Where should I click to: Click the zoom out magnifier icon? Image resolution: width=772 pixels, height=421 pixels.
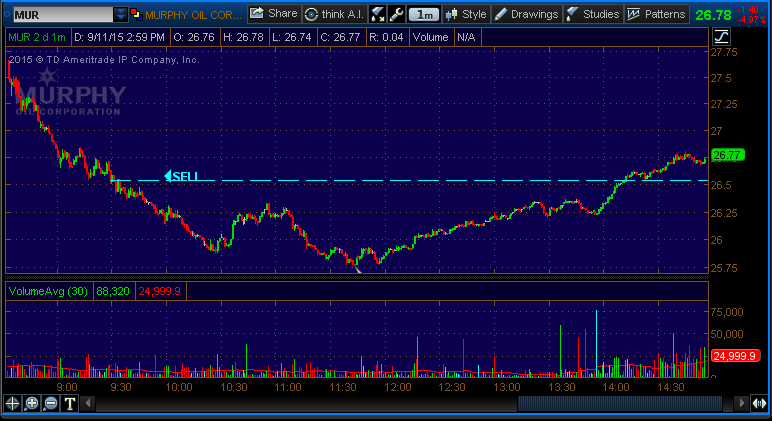tap(51, 403)
